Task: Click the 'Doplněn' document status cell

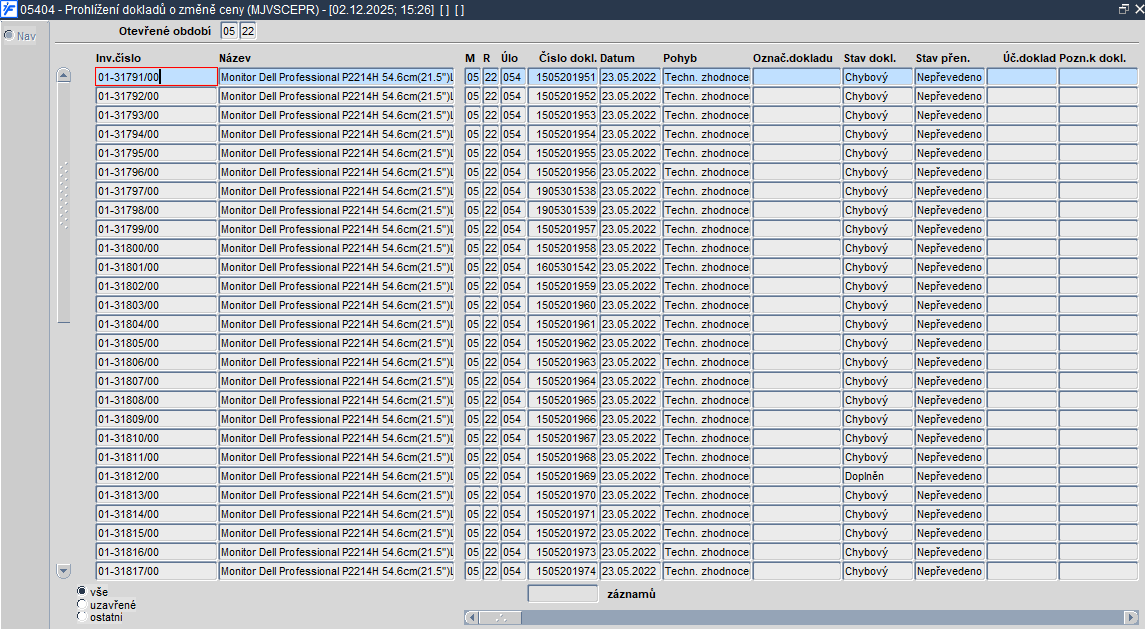Action: (878, 476)
